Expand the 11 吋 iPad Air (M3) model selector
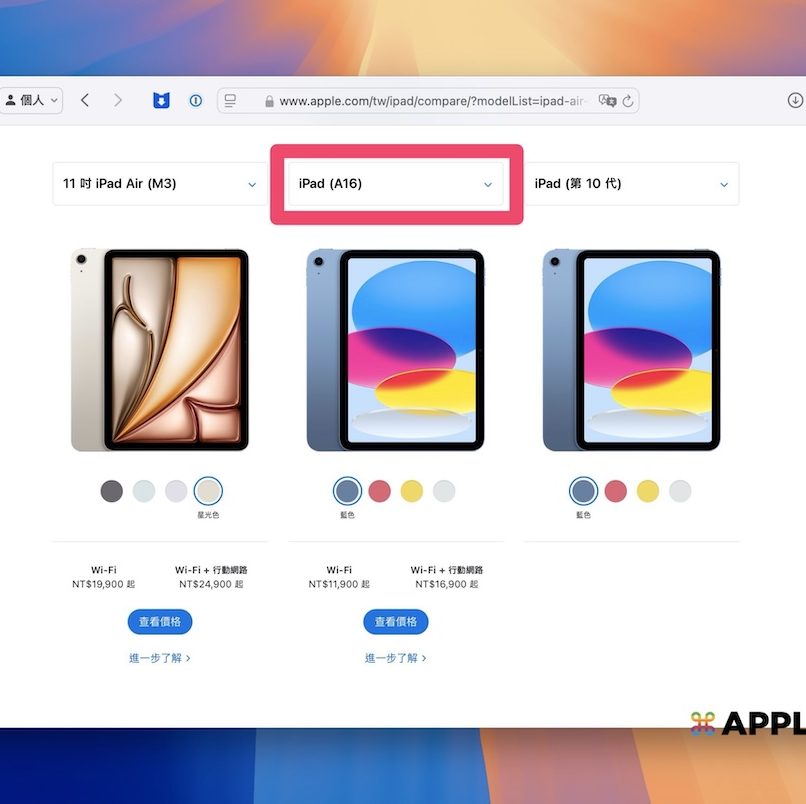The height and width of the screenshot is (804, 806). pos(160,184)
